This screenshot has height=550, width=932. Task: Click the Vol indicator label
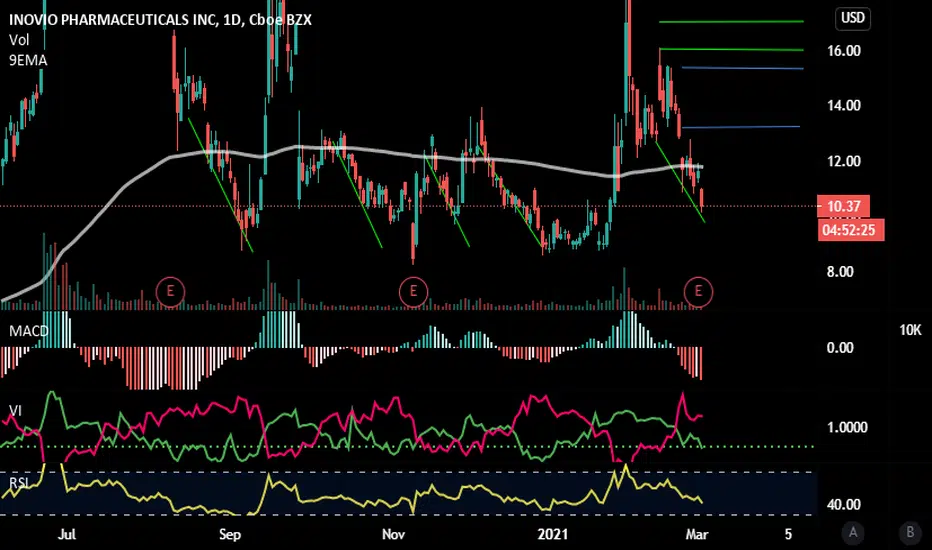(x=19, y=40)
